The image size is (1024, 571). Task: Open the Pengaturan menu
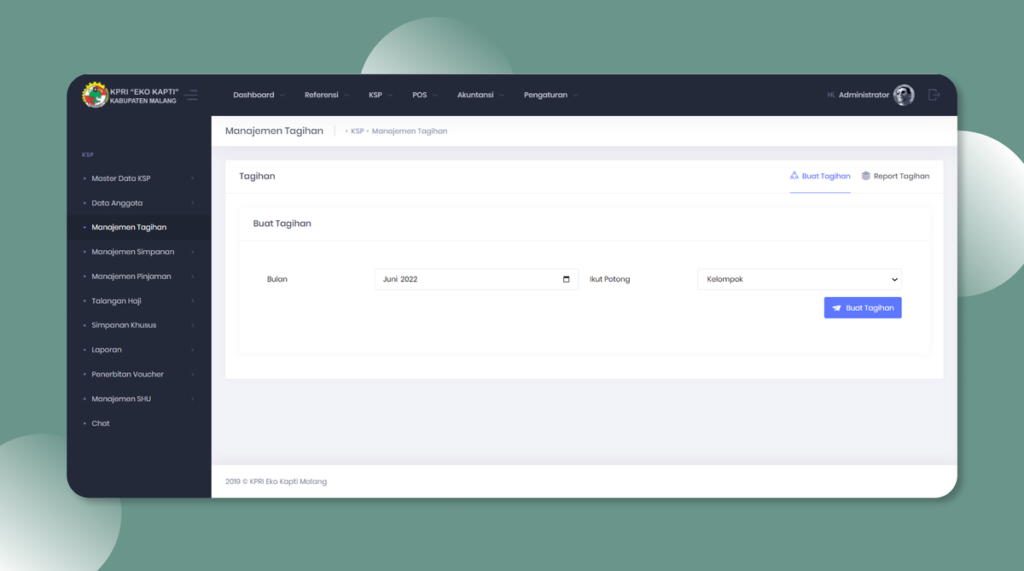[x=551, y=95]
